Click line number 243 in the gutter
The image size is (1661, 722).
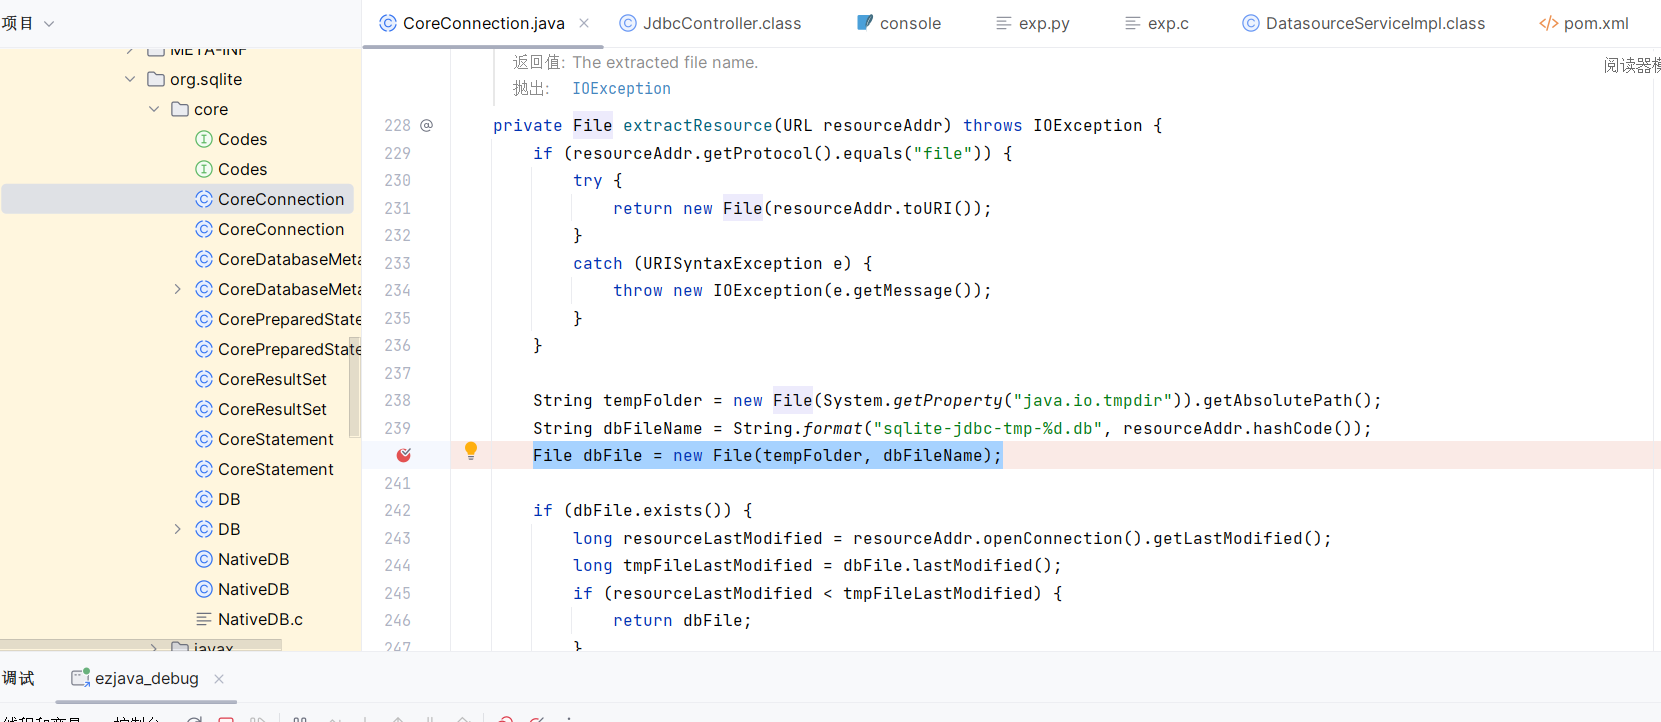pyautogui.click(x=398, y=538)
